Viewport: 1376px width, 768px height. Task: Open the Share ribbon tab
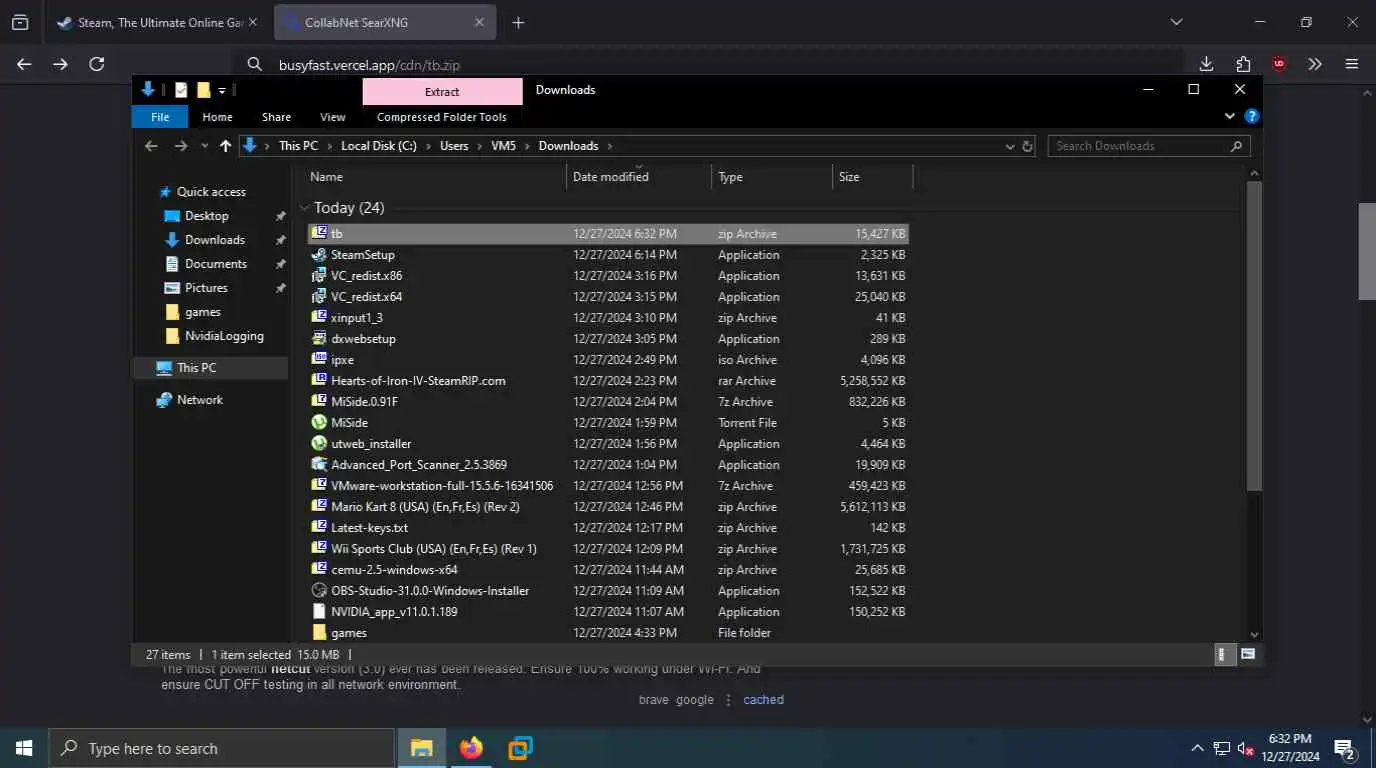pos(276,117)
